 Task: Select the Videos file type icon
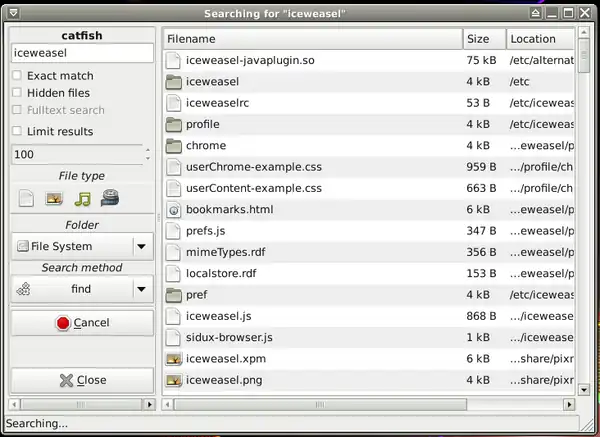click(x=110, y=198)
